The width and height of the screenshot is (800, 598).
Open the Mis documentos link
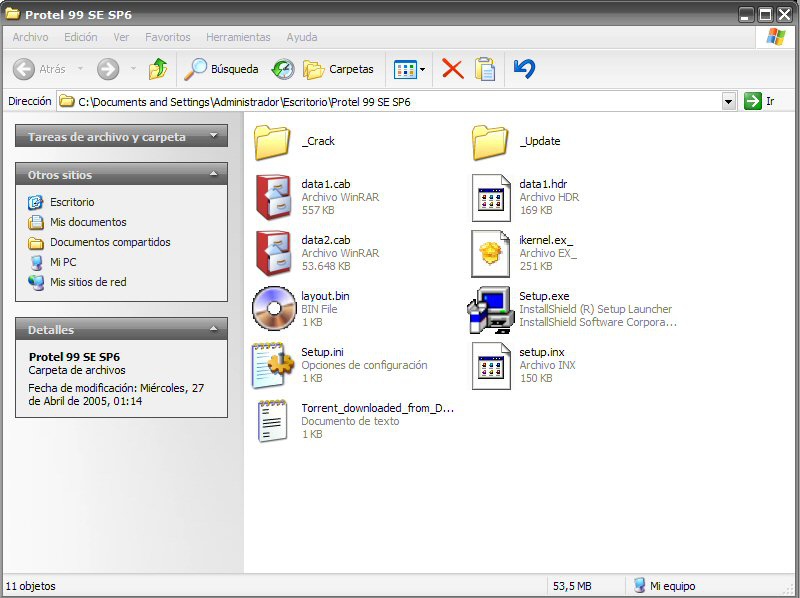(88, 222)
